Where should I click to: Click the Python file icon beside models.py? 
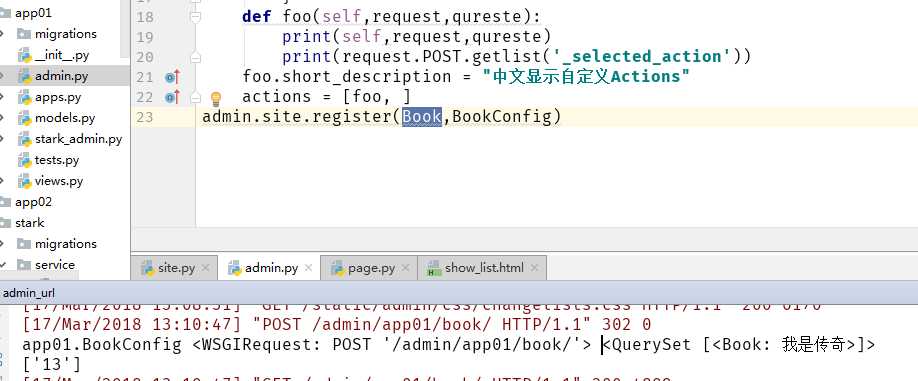tap(25, 118)
